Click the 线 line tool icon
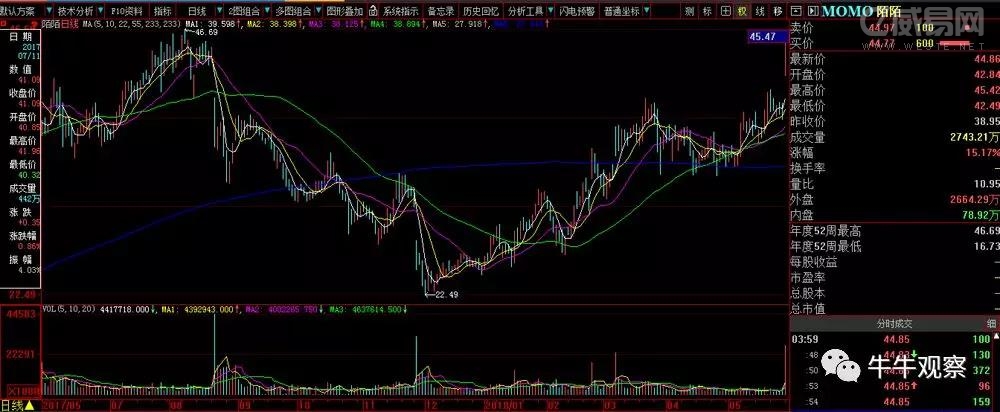Image resolution: width=1000 pixels, height=412 pixels. tap(760, 11)
